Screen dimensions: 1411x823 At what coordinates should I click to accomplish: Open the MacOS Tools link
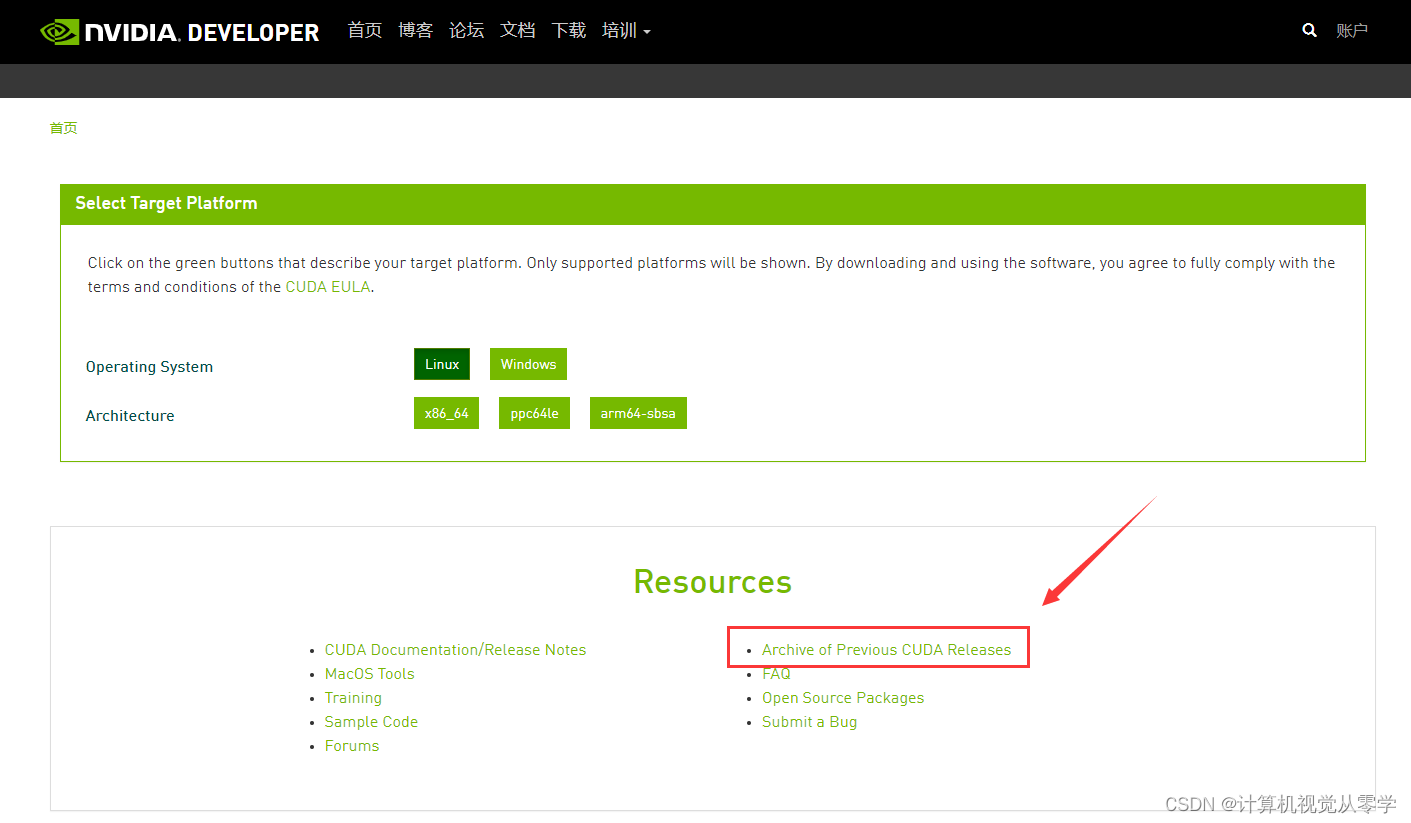[x=369, y=674]
